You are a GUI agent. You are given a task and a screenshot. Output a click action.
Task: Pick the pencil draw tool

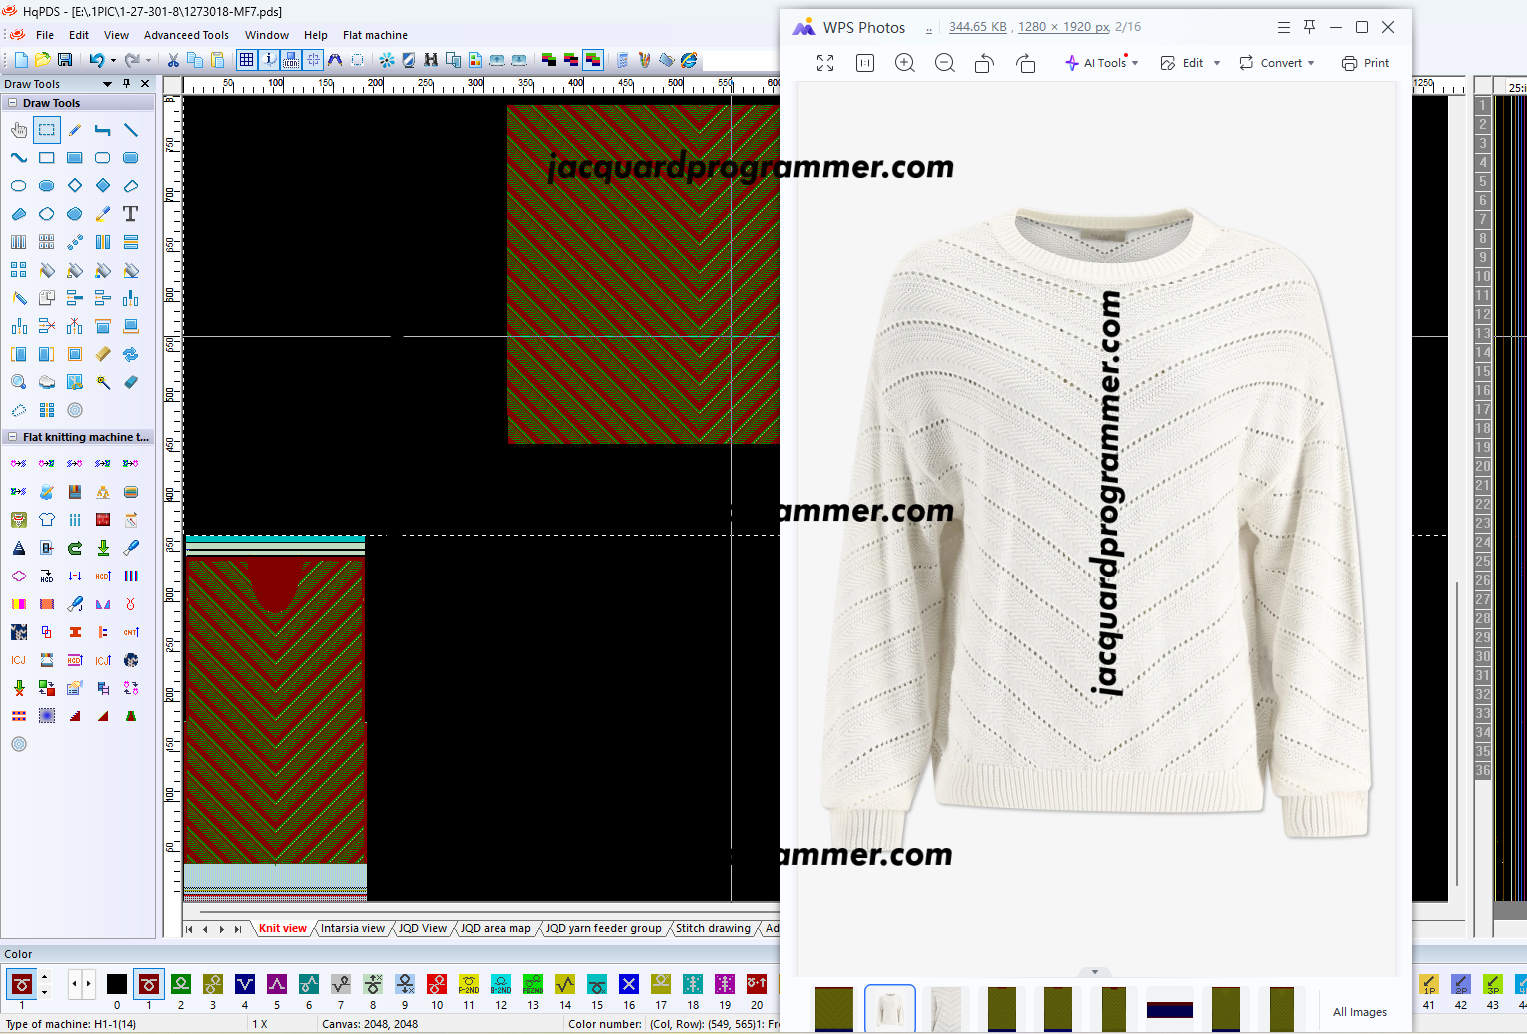tap(75, 130)
